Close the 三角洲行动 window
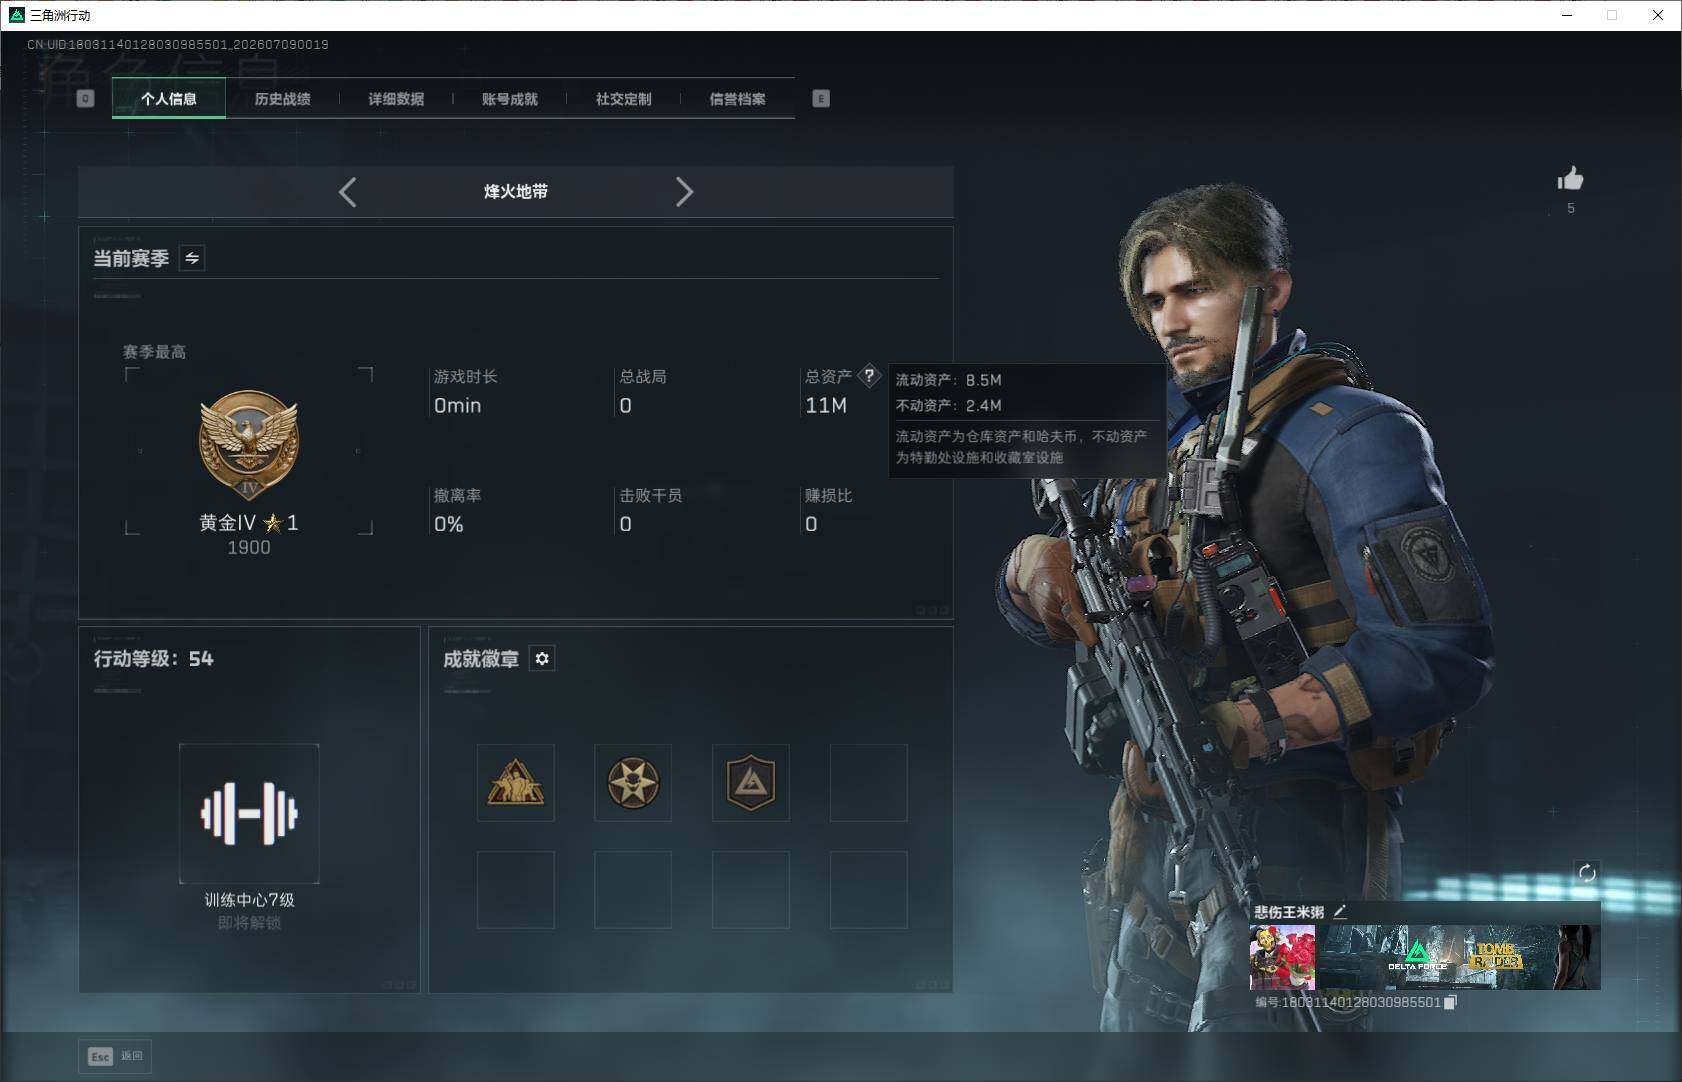This screenshot has height=1082, width=1682. coord(1658,15)
